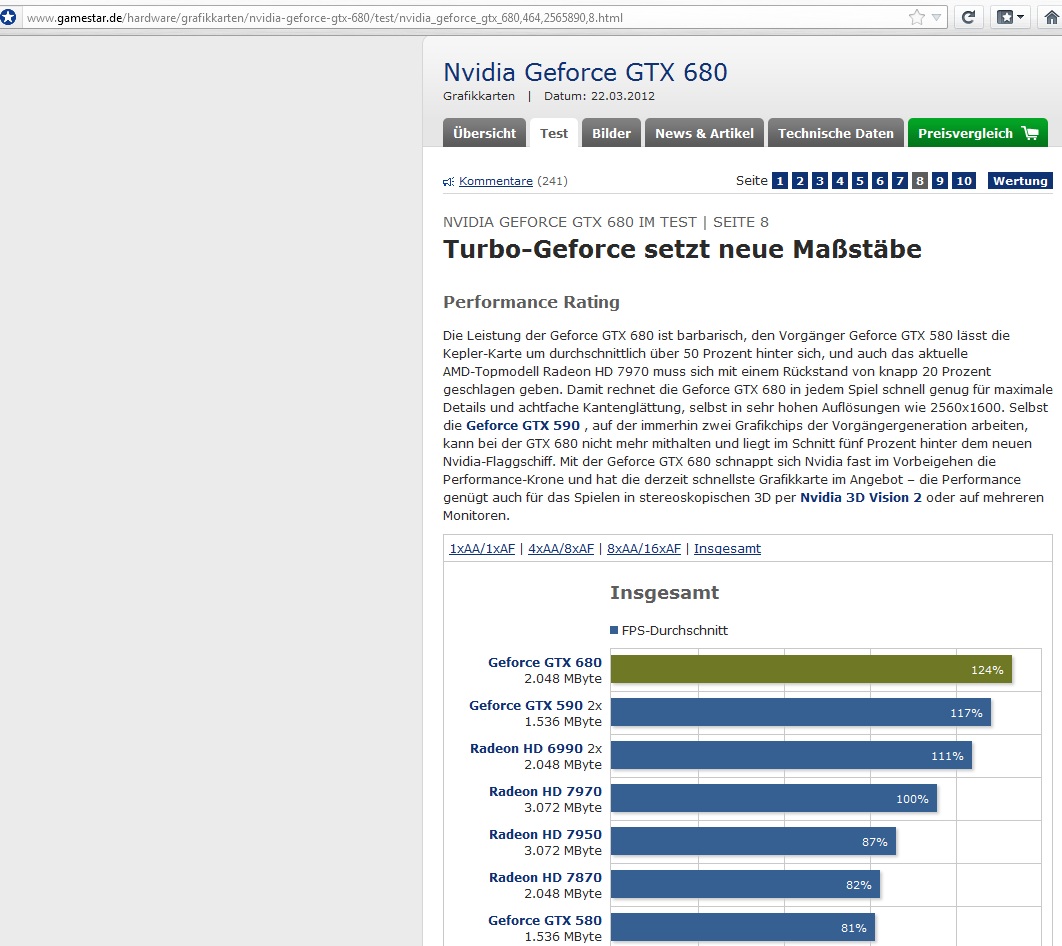Go to page 2 of the test

click(x=800, y=181)
